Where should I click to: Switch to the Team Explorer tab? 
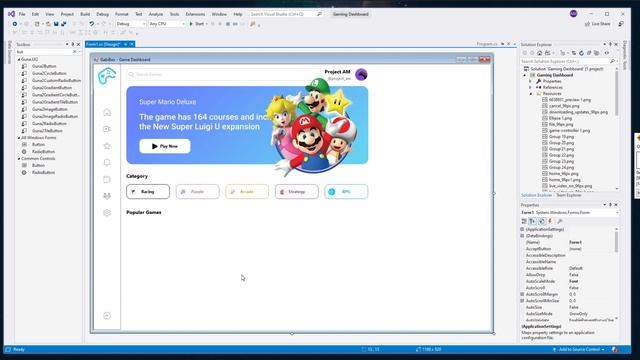click(x=569, y=195)
